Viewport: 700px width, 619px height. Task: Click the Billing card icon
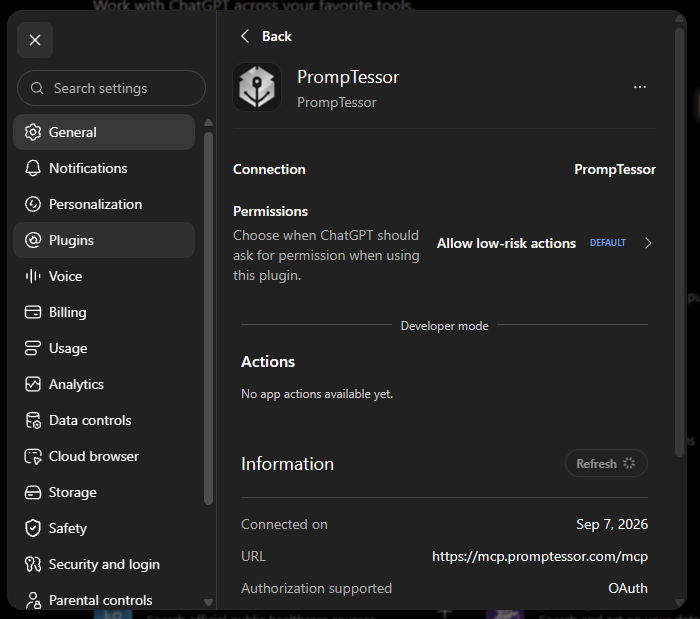point(33,312)
